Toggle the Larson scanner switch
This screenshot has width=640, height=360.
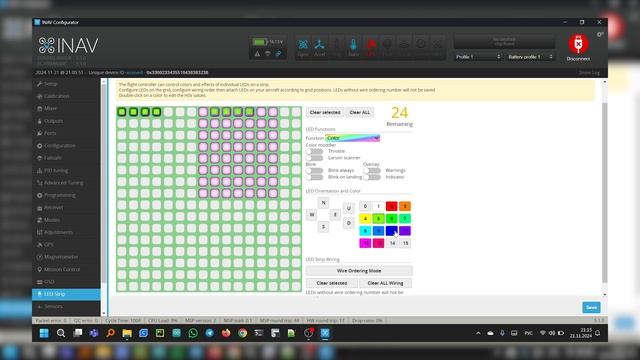314,158
